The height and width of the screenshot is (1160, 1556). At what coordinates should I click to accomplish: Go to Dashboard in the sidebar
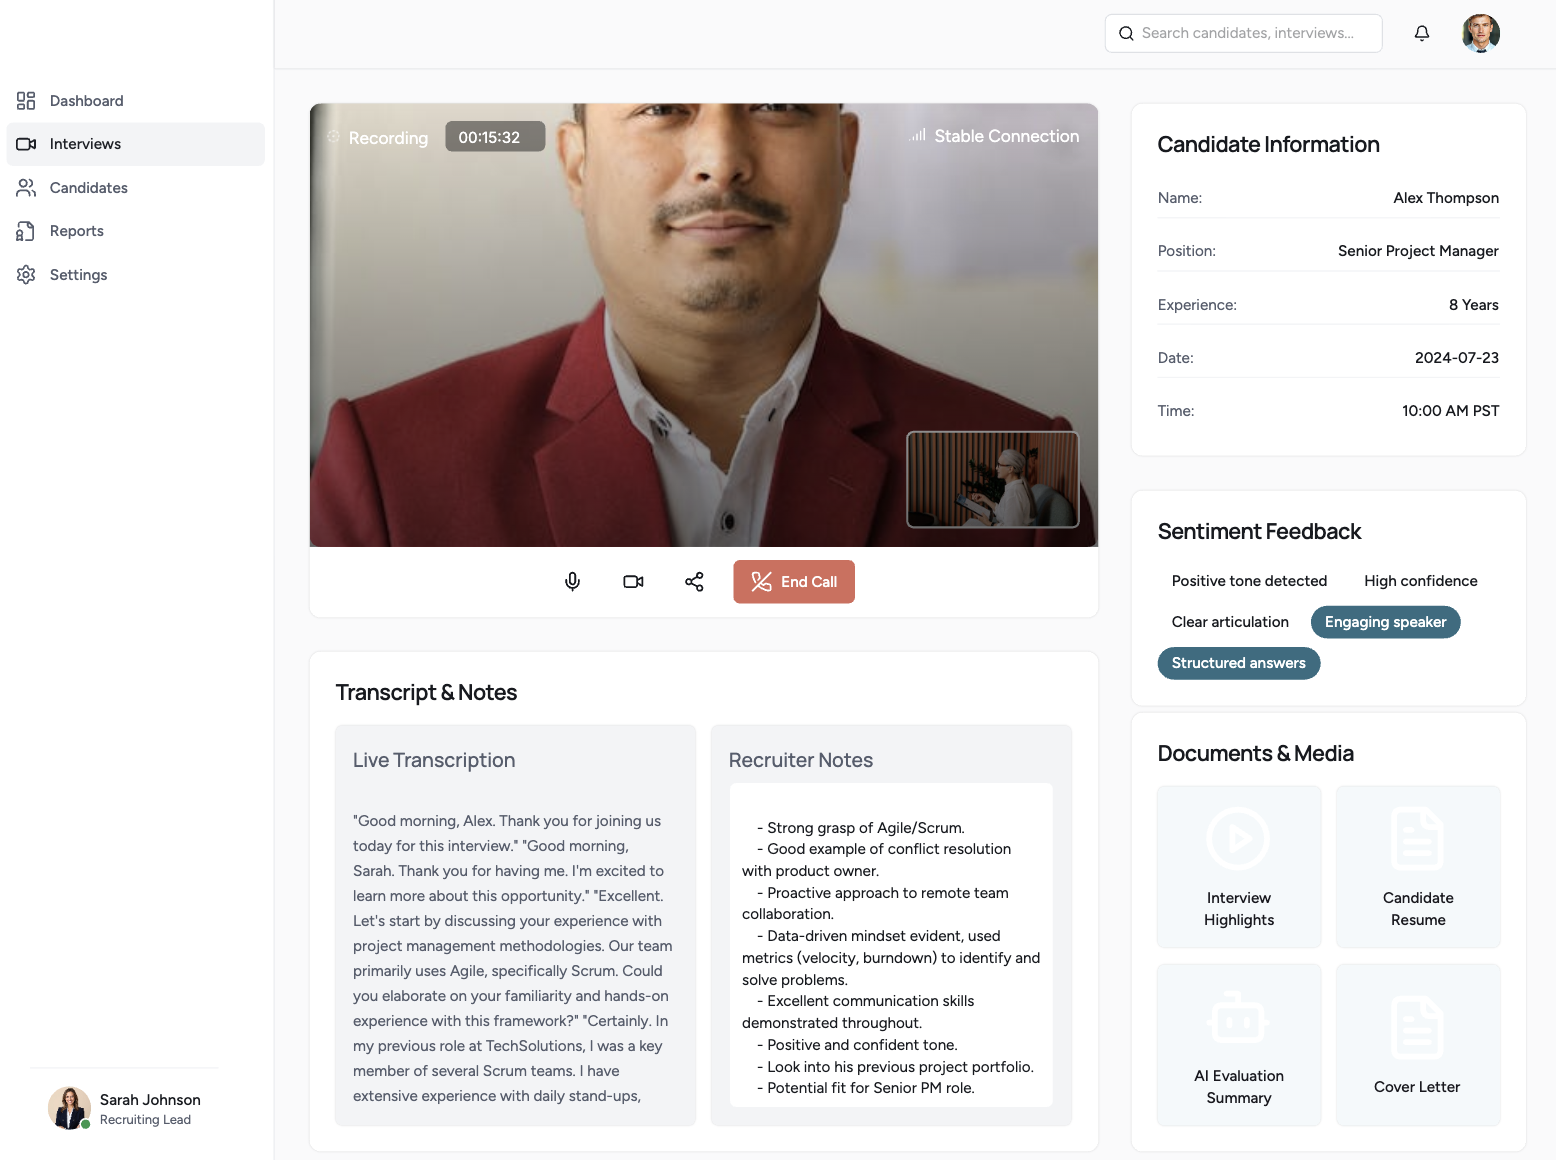click(x=86, y=101)
